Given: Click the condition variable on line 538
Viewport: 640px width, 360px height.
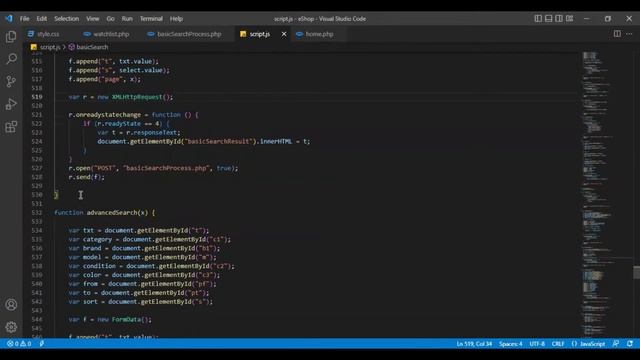Looking at the screenshot, I should coord(99,266).
